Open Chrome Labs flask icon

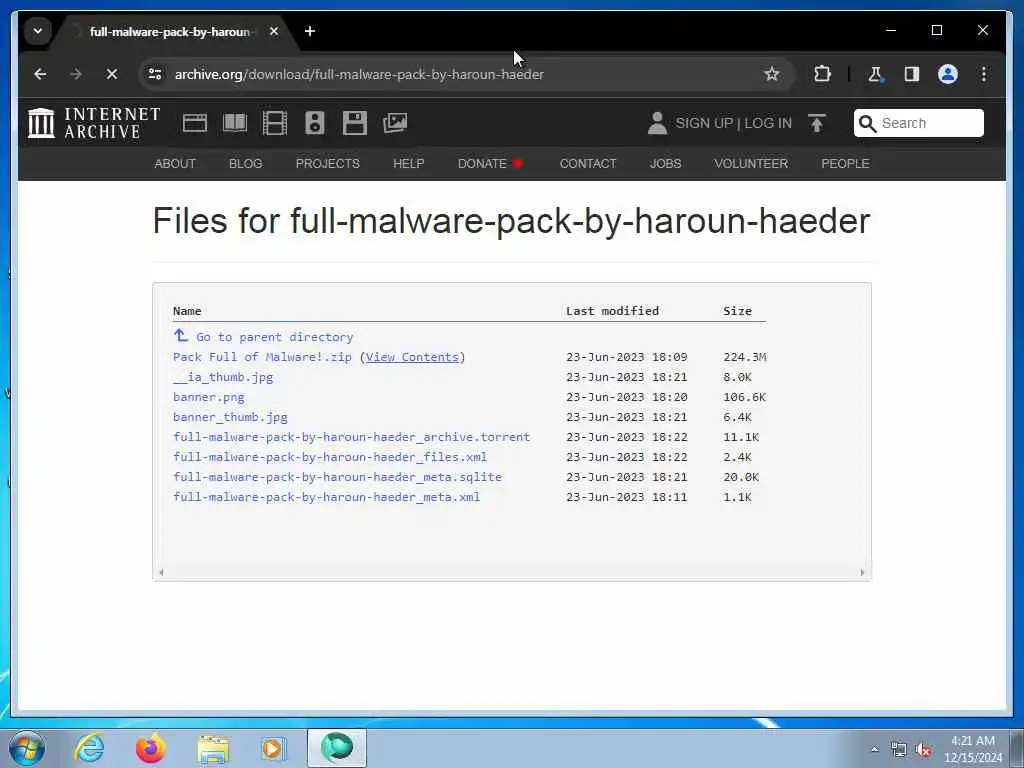[875, 74]
